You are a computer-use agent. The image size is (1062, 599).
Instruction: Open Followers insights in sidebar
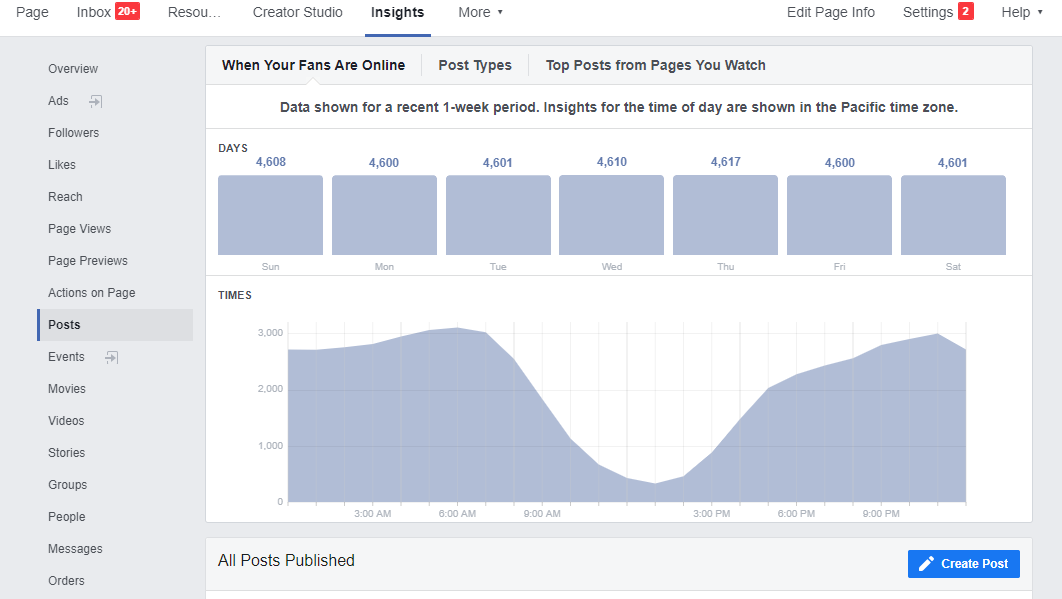(74, 133)
